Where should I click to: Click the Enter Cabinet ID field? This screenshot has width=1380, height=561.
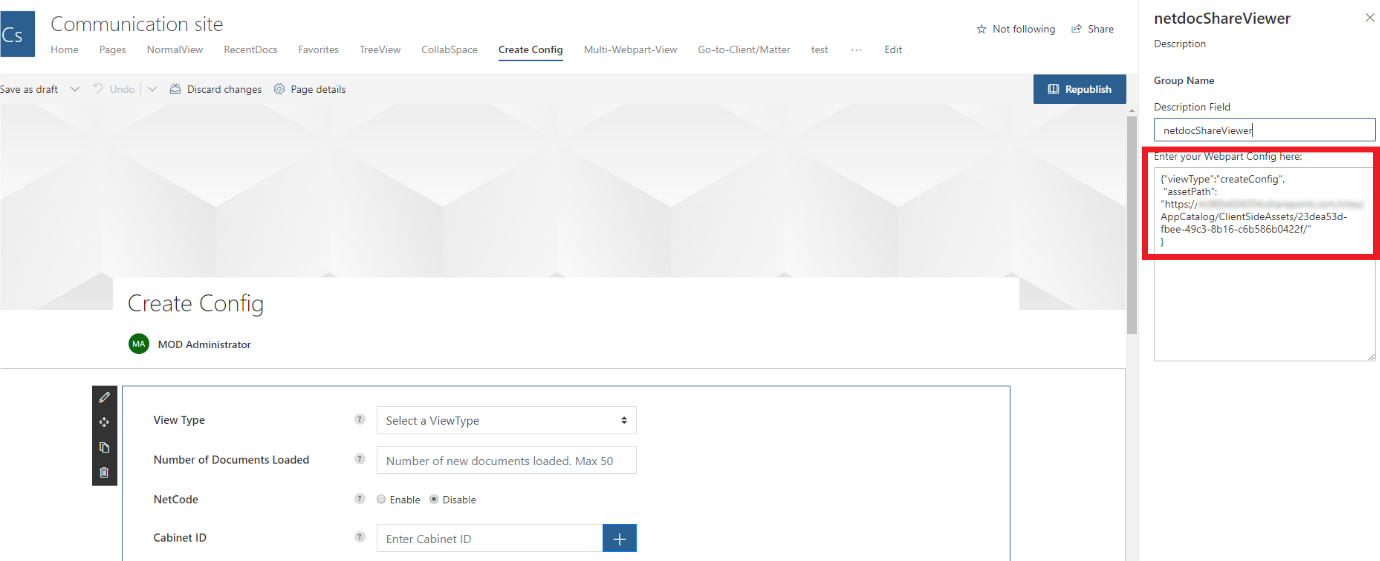coord(490,538)
